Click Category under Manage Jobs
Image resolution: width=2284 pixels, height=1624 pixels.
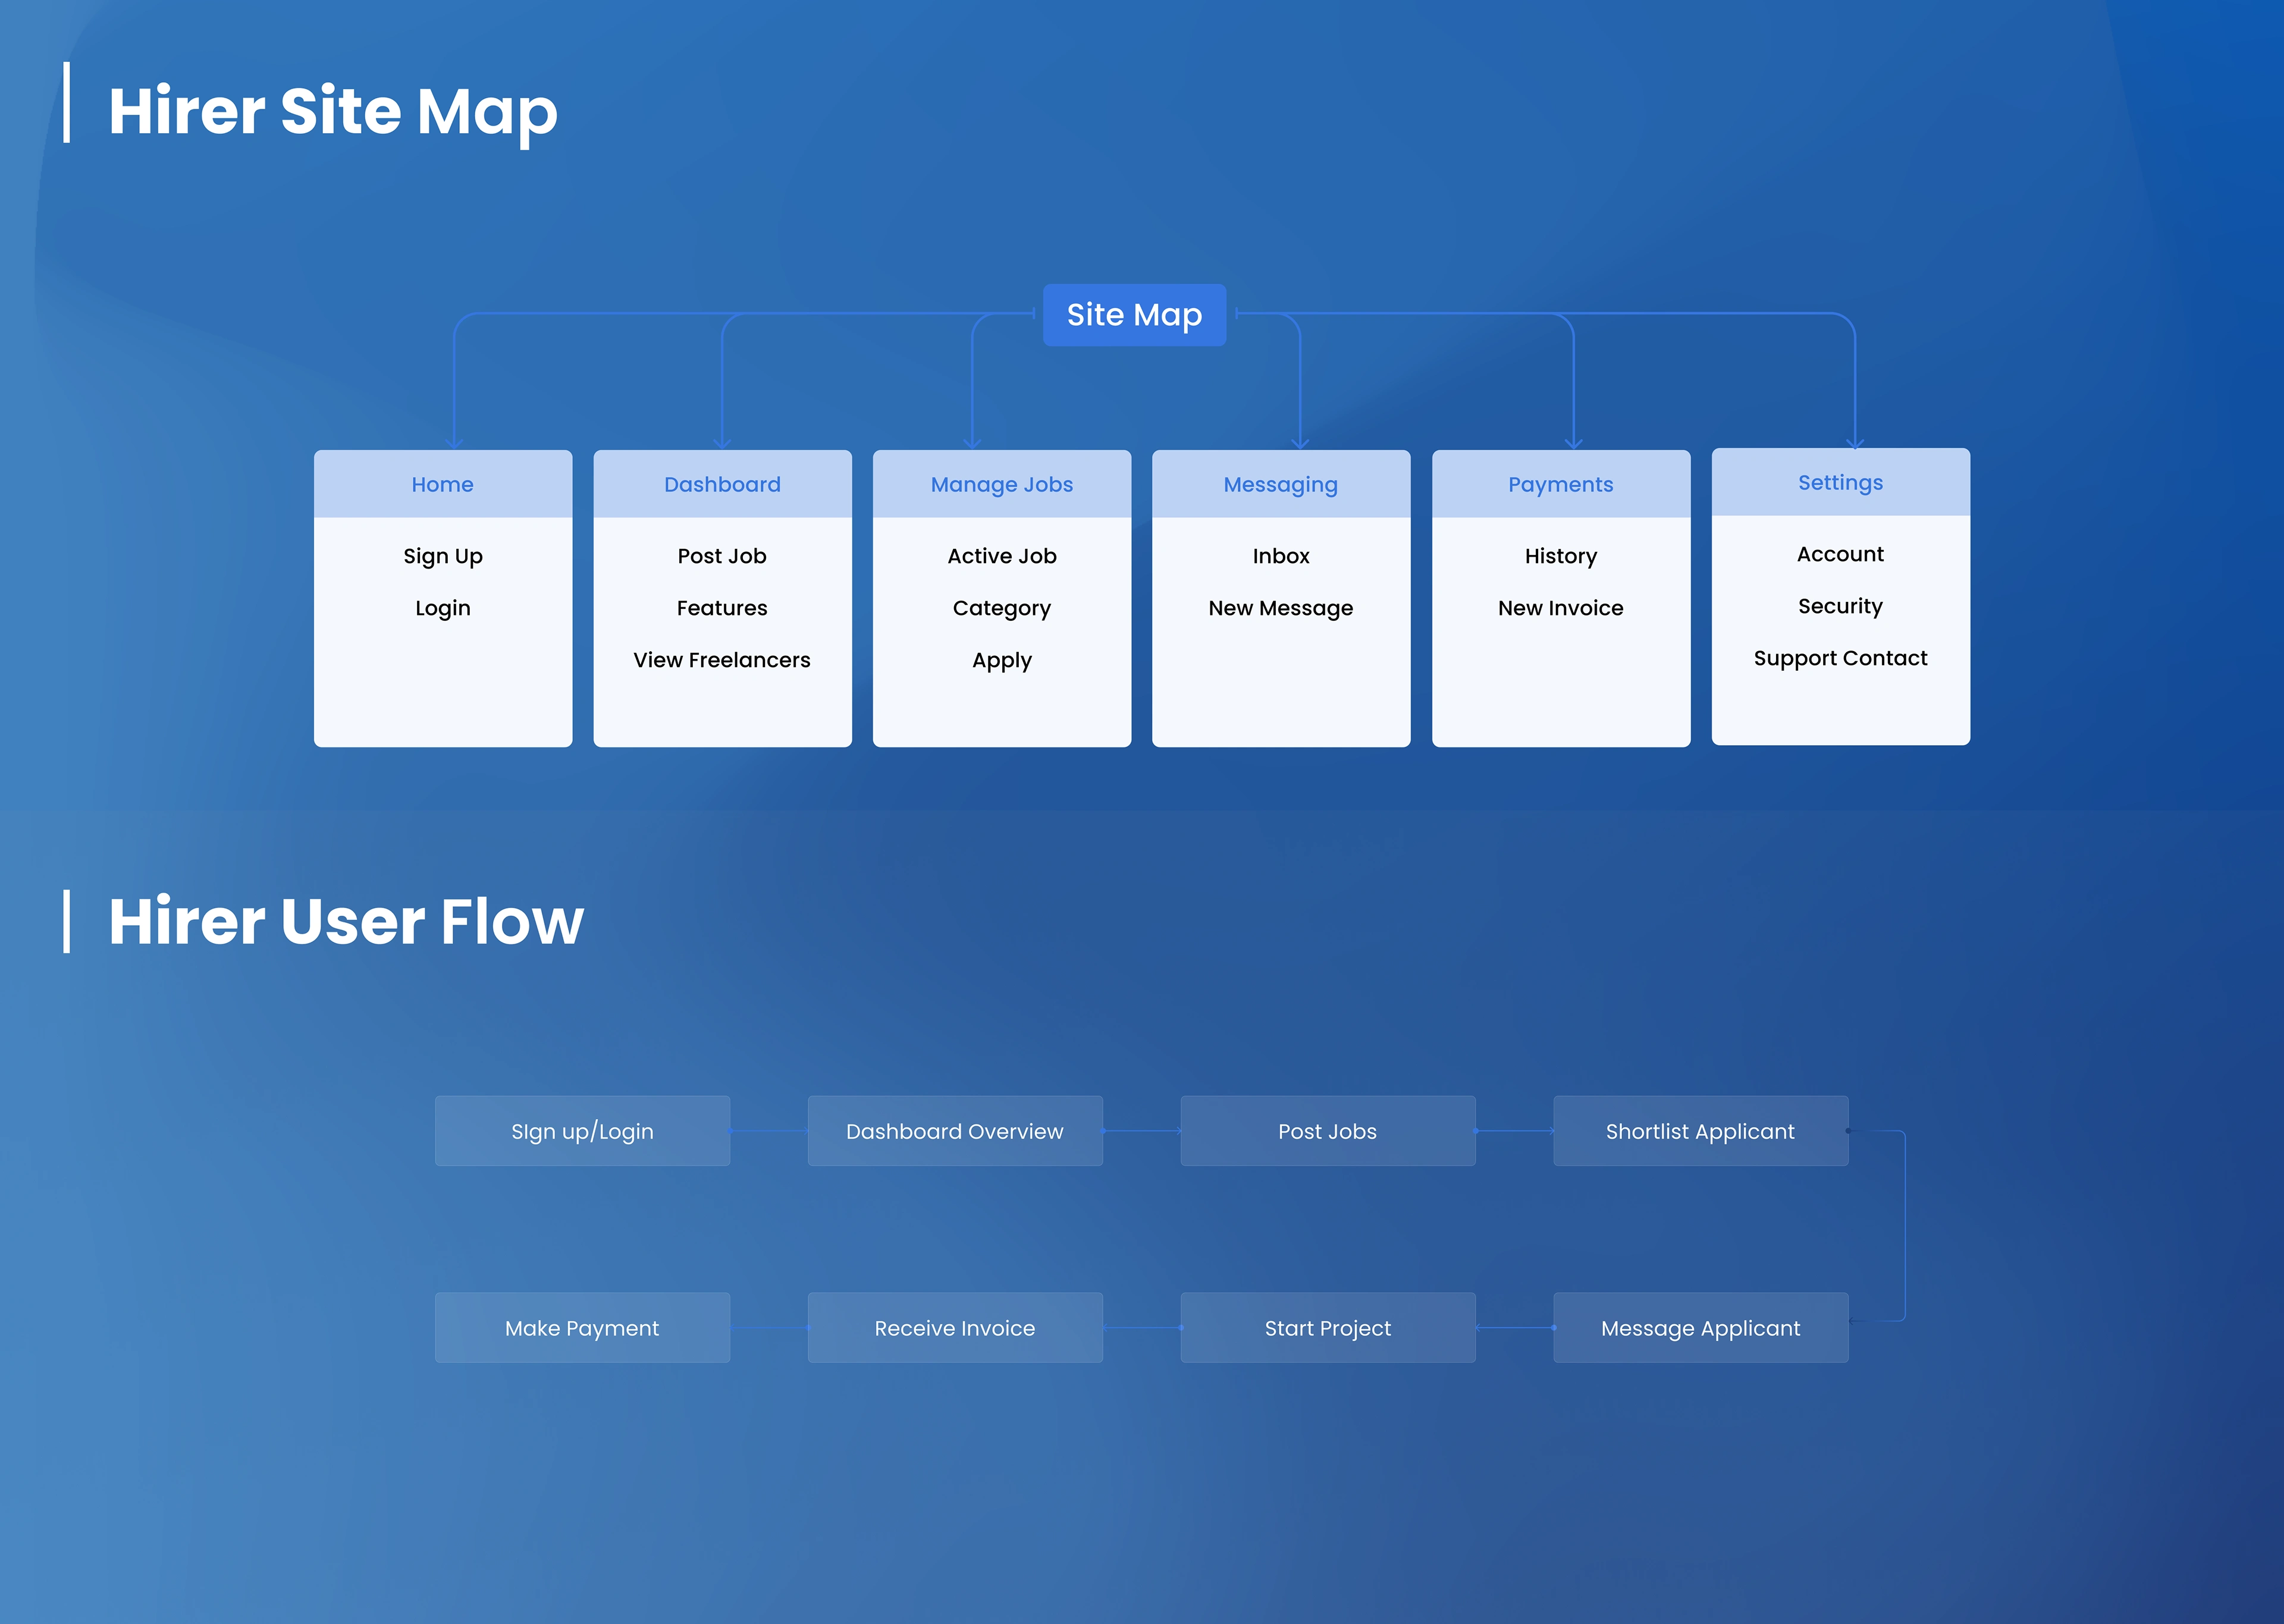1002,608
